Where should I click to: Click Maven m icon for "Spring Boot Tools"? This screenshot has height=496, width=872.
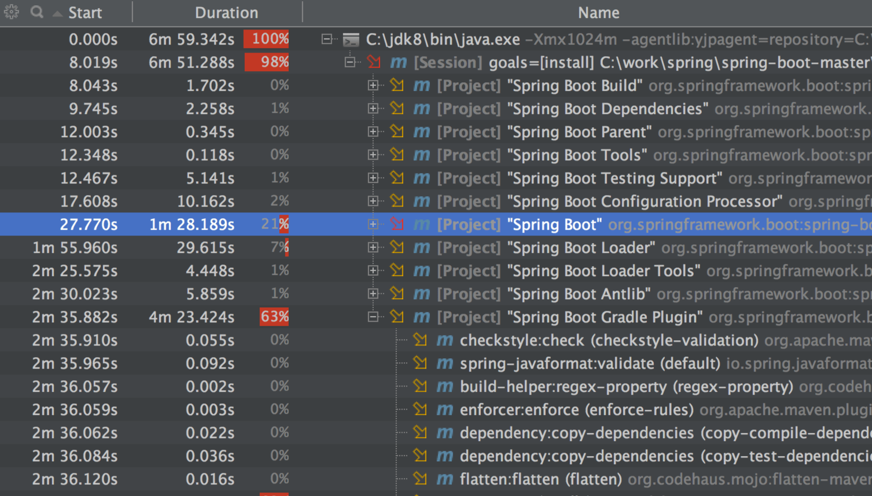pos(422,155)
